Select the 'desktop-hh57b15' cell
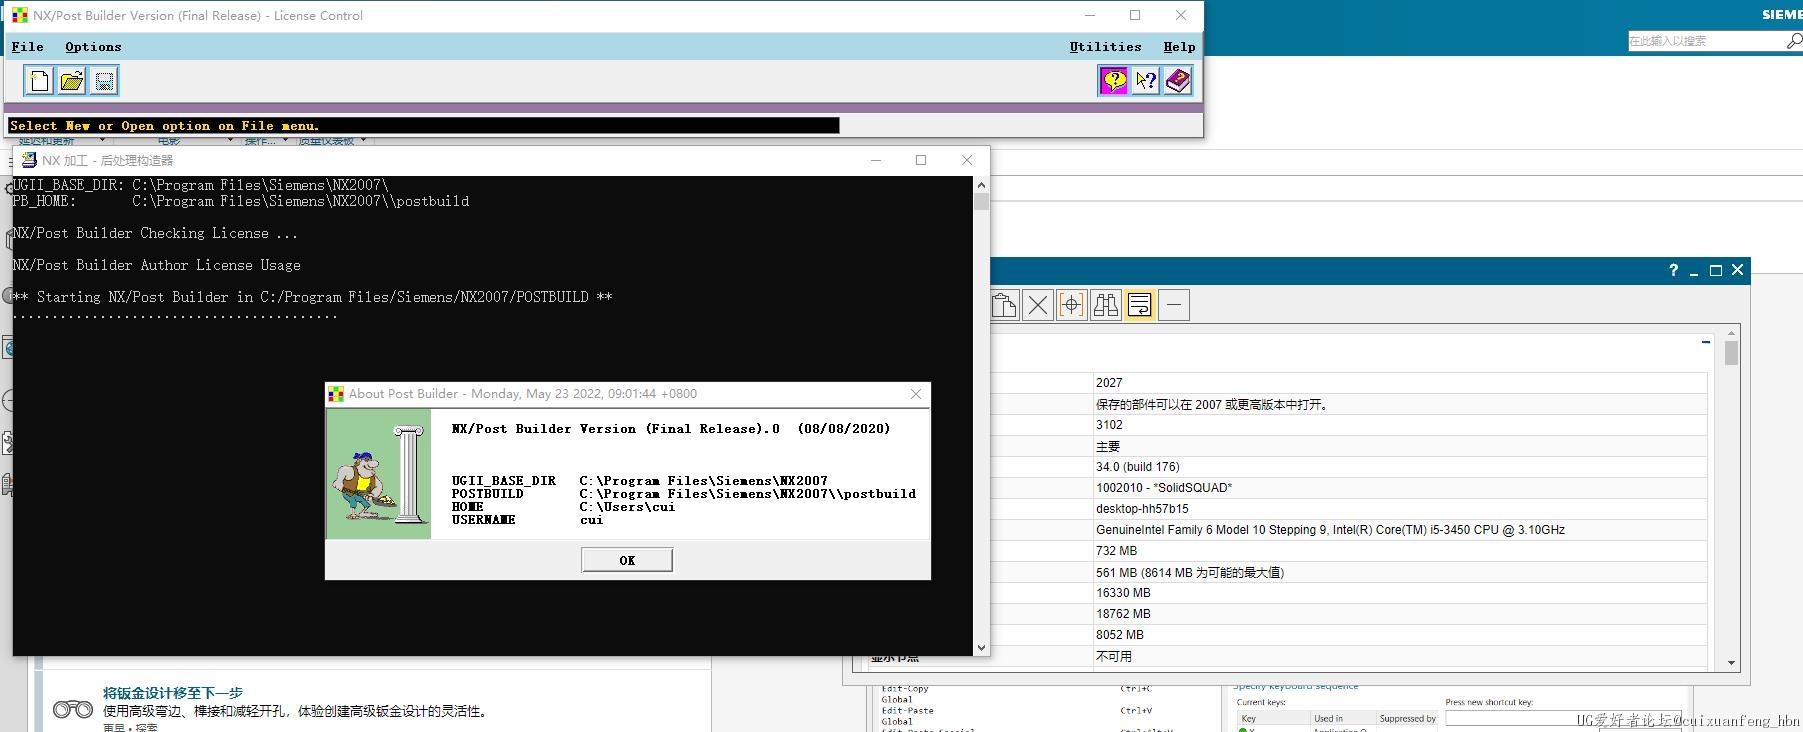1803x732 pixels. tap(1400, 509)
